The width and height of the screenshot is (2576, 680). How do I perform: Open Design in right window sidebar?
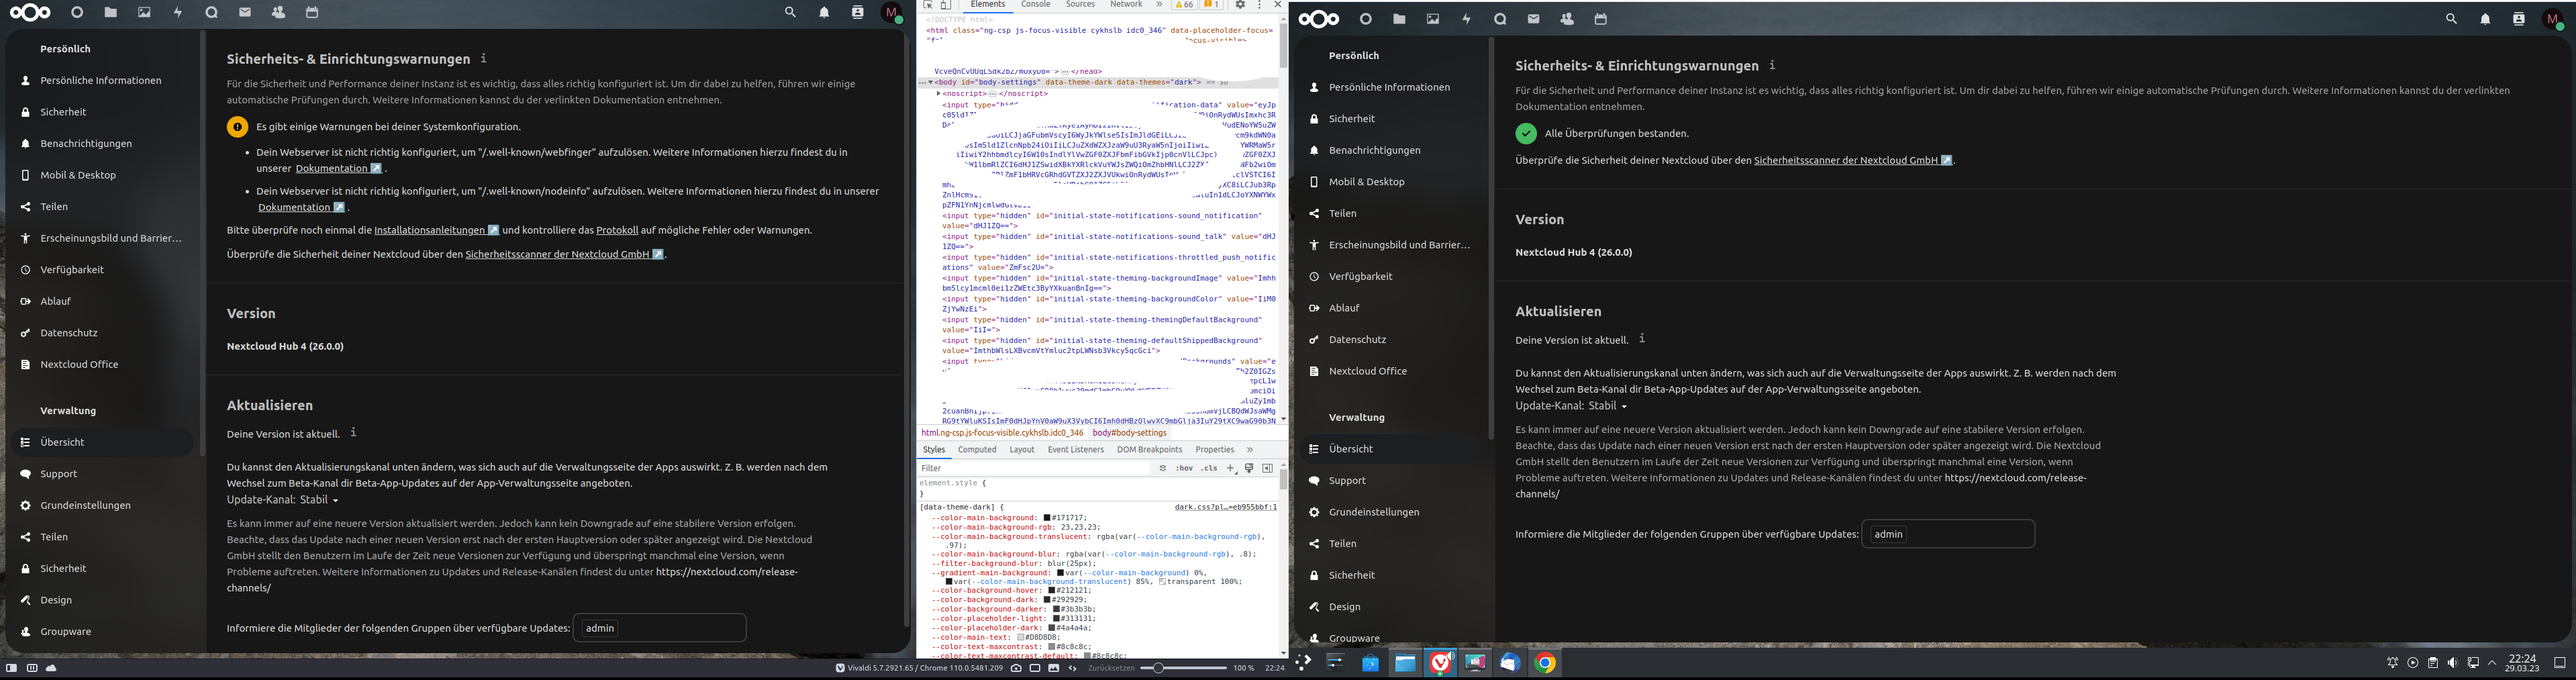click(x=1389, y=607)
